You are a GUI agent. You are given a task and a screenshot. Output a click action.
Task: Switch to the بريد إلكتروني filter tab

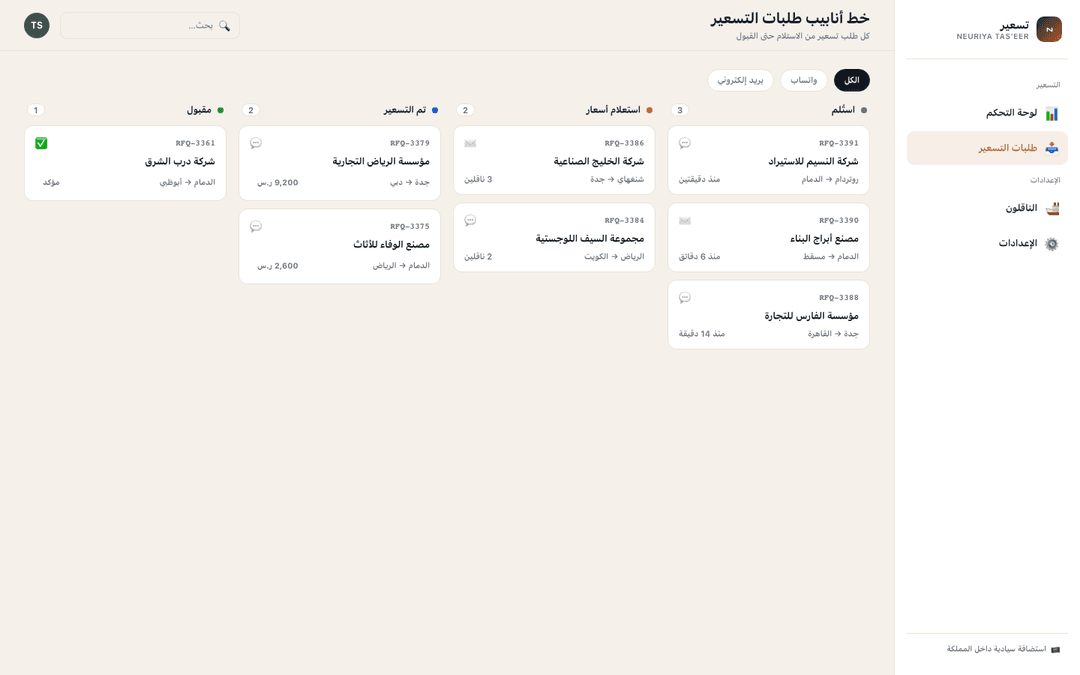(x=740, y=81)
